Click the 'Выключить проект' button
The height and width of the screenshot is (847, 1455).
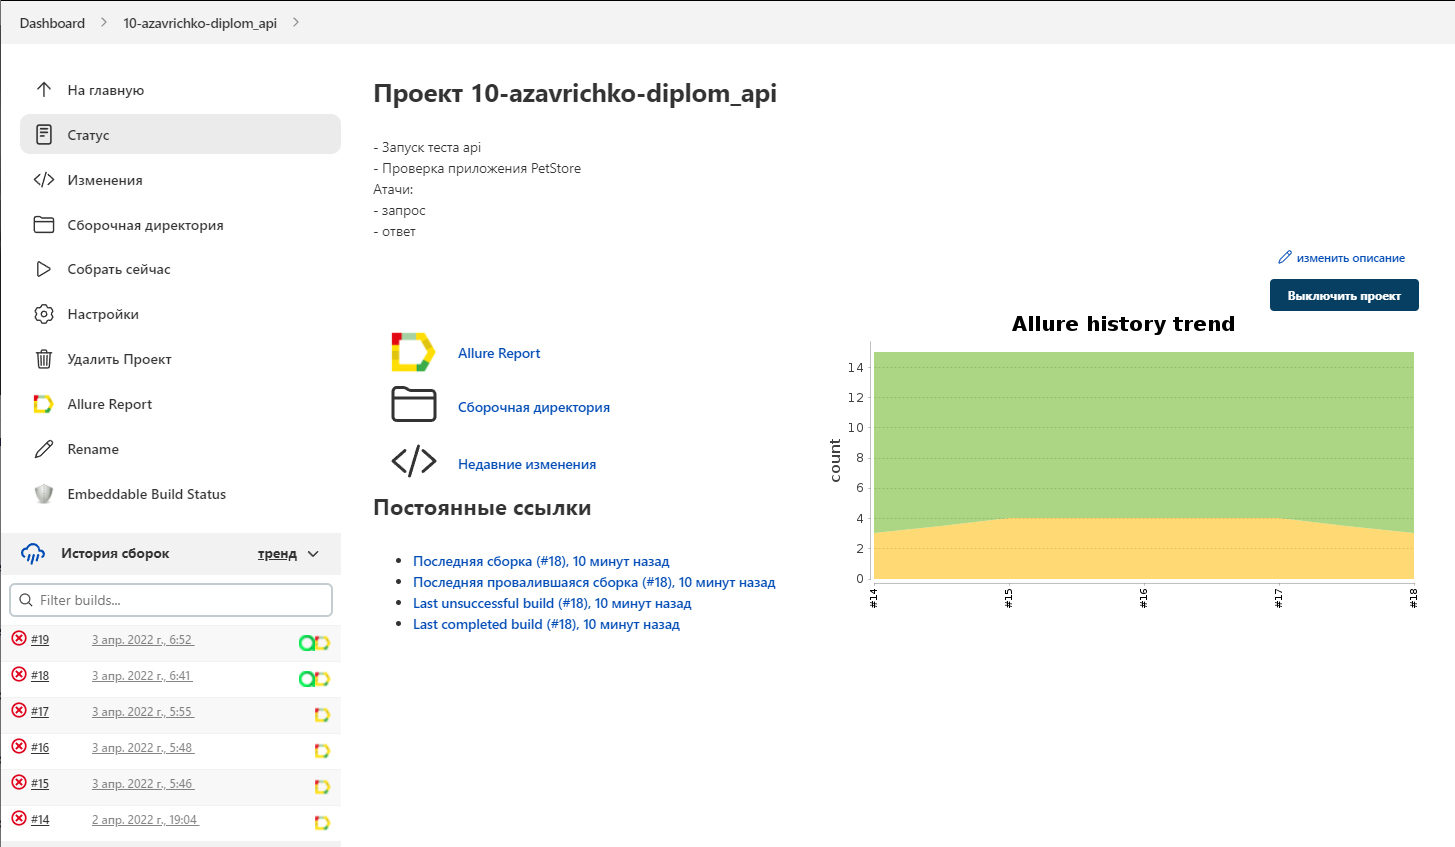tap(1344, 295)
